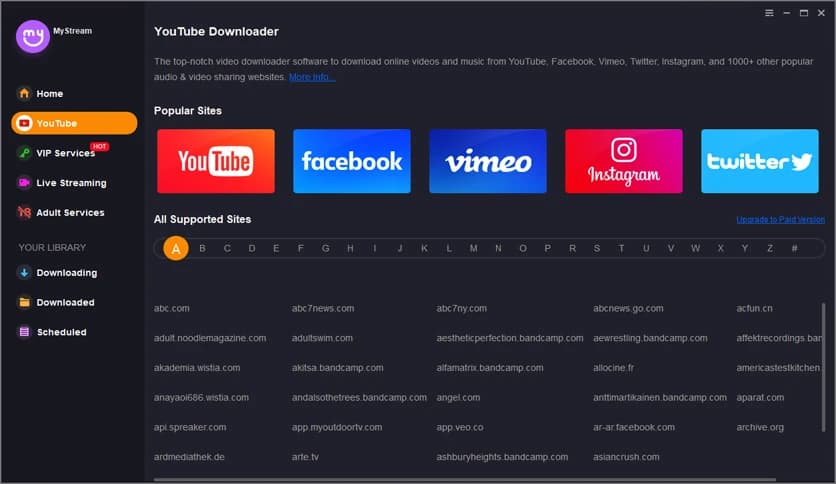The image size is (836, 484).
Task: Click the folder icon for Downloaded
Action: [x=24, y=302]
